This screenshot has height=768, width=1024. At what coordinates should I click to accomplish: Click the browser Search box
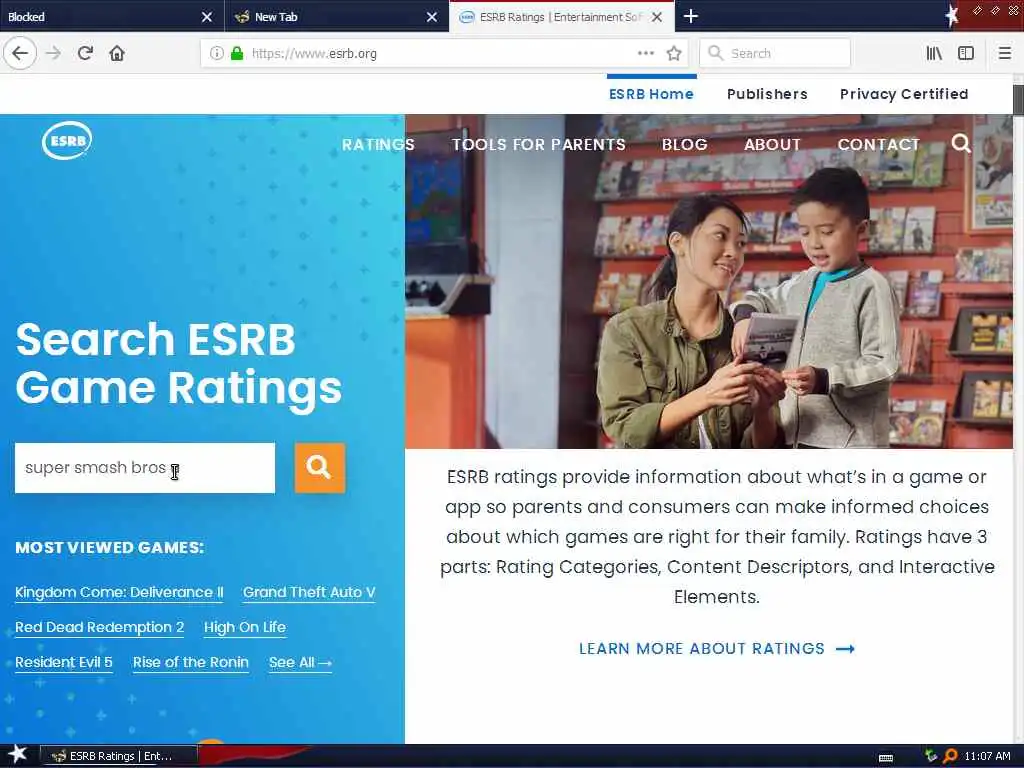click(x=775, y=54)
